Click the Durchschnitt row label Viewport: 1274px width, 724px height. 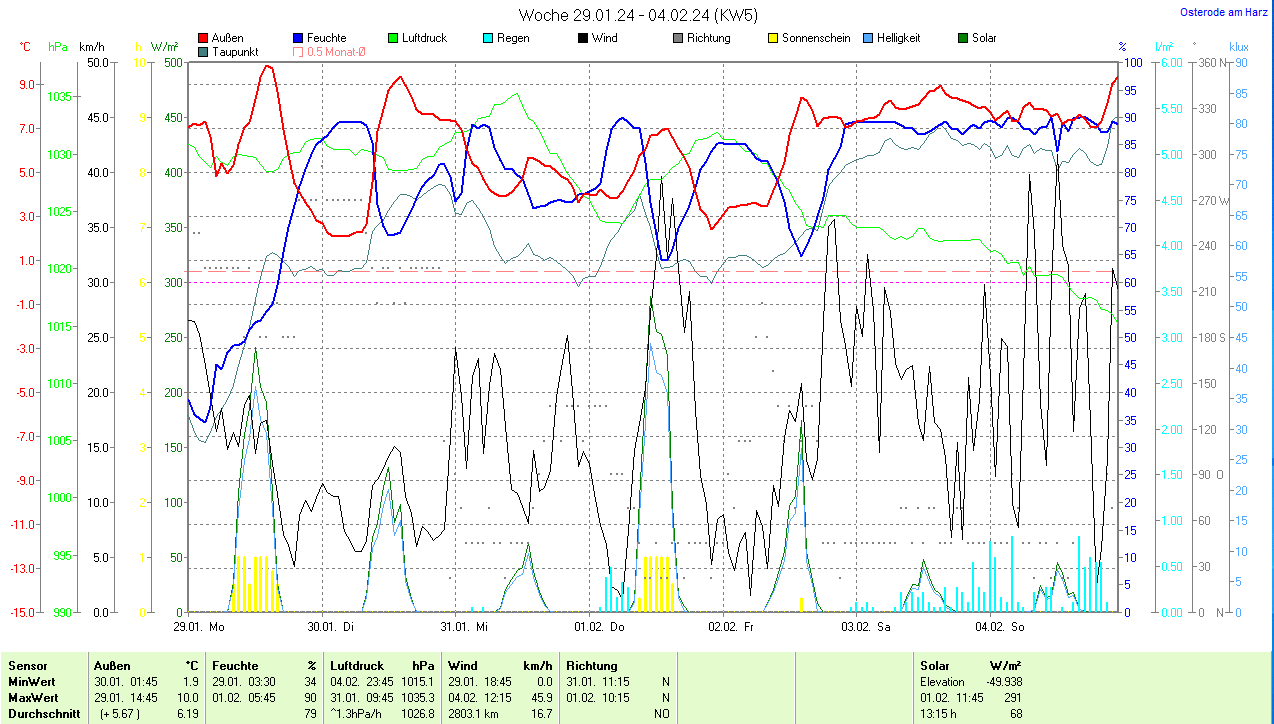pos(41,714)
